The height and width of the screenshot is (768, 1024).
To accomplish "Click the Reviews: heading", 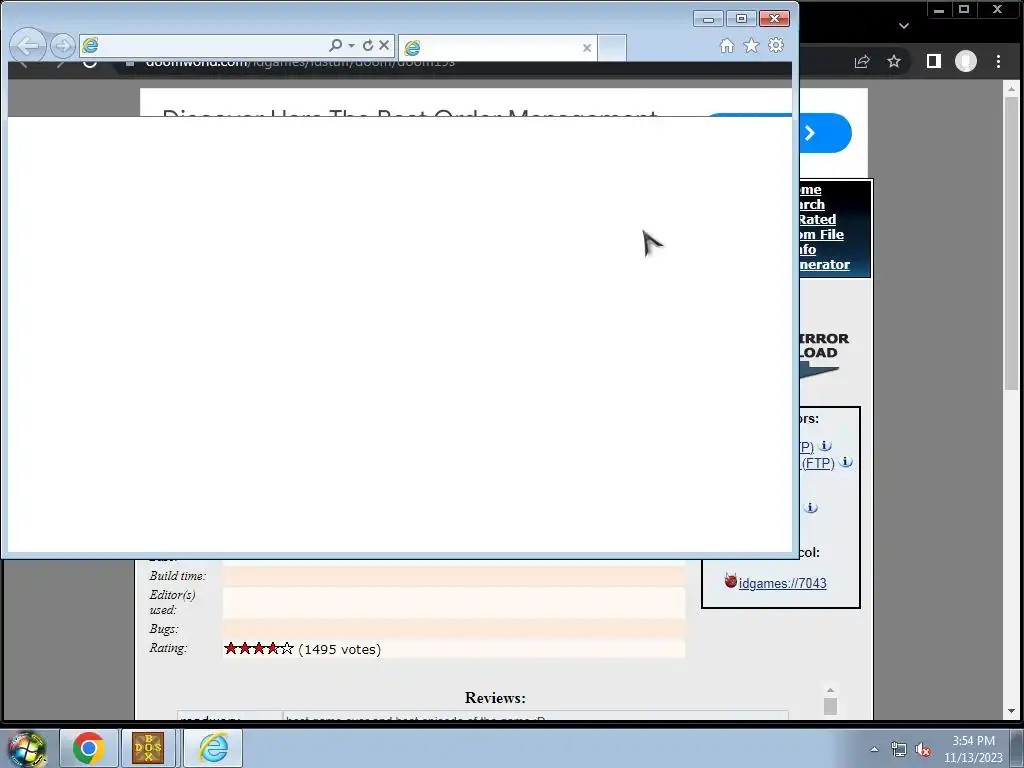I will 495,697.
